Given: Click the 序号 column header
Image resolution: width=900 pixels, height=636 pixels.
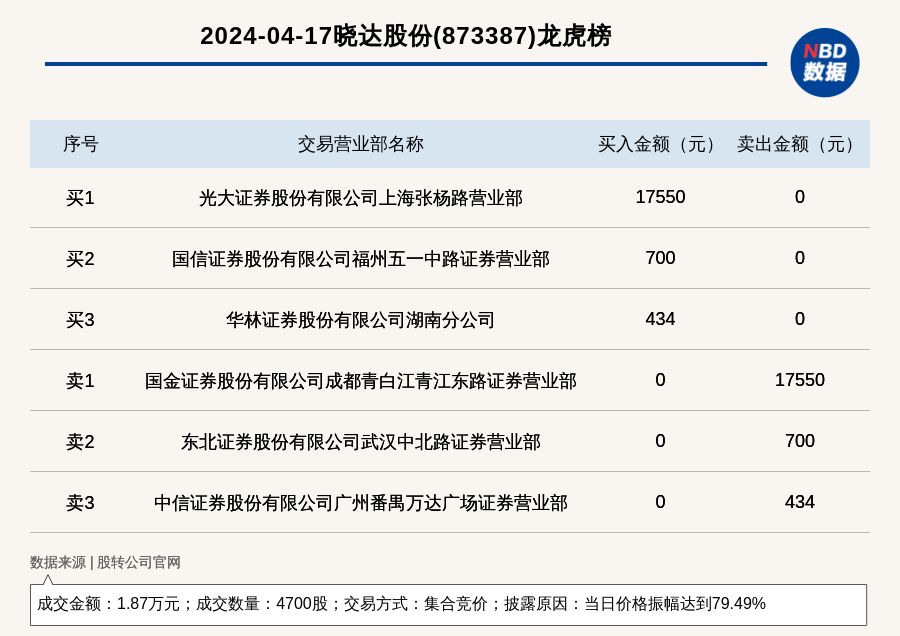Looking at the screenshot, I should point(80,144).
